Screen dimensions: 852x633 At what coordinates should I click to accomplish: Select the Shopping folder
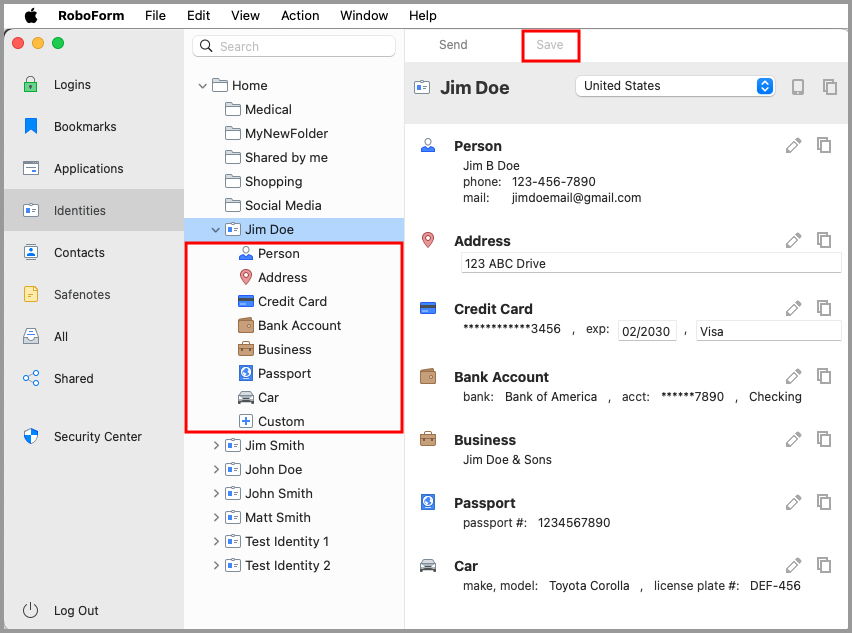click(x=264, y=181)
